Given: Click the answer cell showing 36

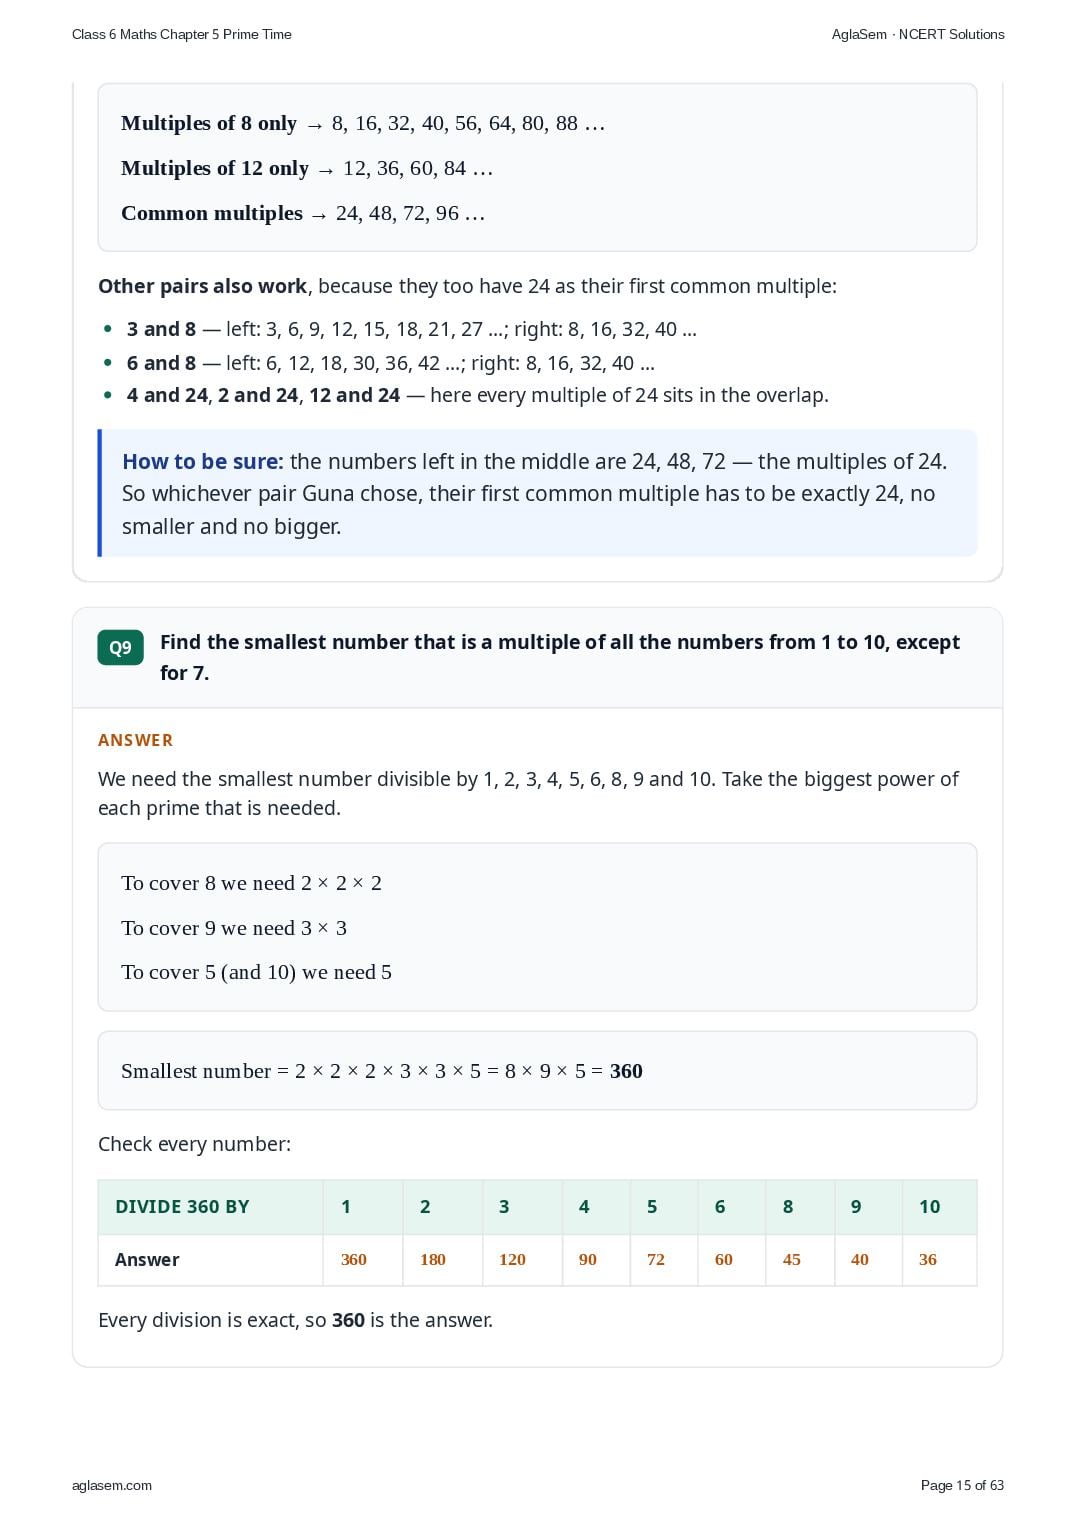Looking at the screenshot, I should [x=939, y=1260].
